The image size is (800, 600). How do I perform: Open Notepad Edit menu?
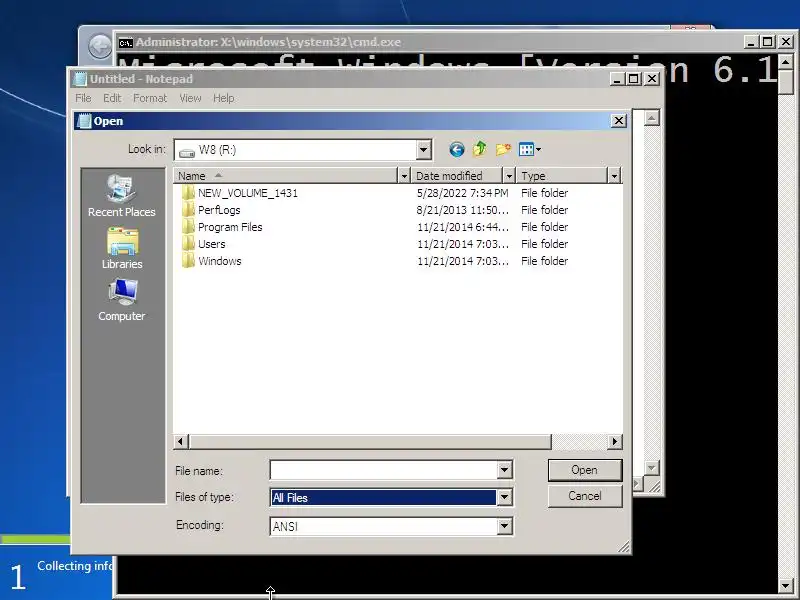112,98
